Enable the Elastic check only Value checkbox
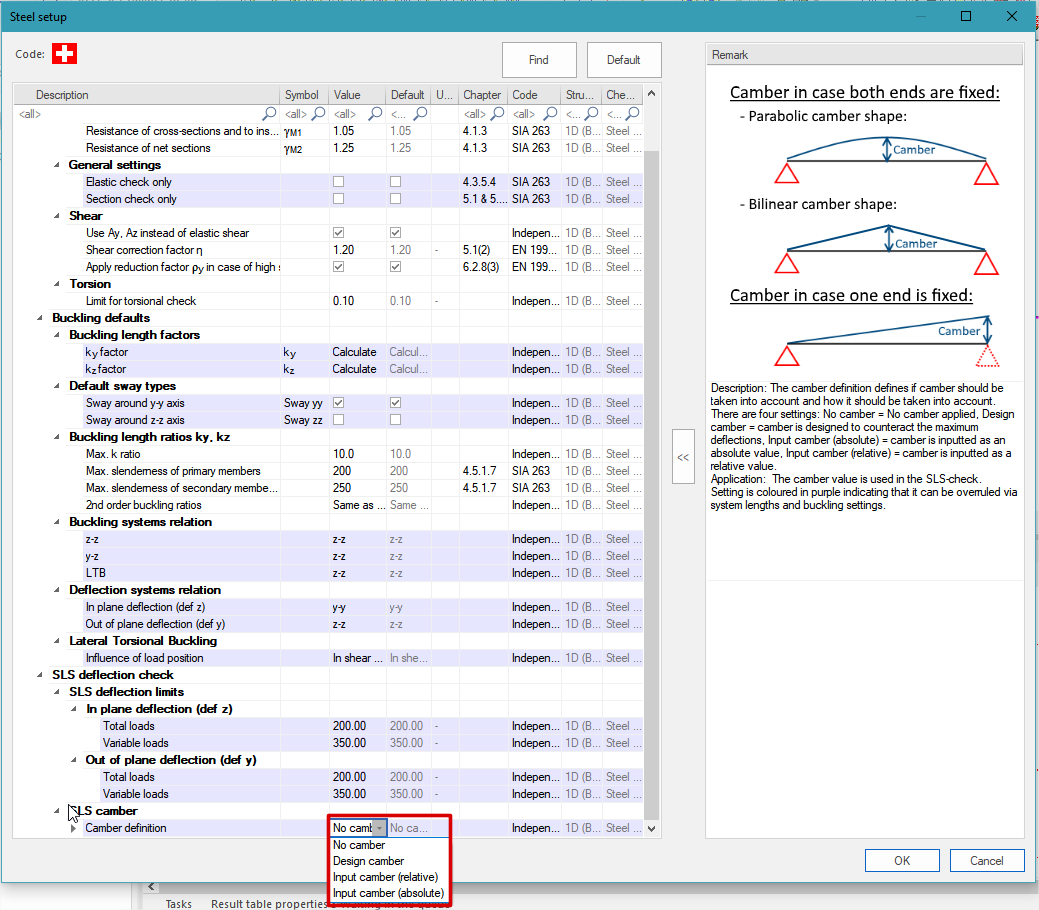Viewport: 1039px width, 910px height. (x=339, y=182)
